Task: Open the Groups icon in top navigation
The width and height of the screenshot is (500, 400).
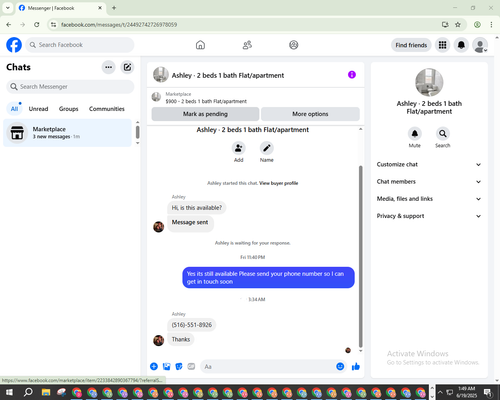Action: [x=294, y=45]
